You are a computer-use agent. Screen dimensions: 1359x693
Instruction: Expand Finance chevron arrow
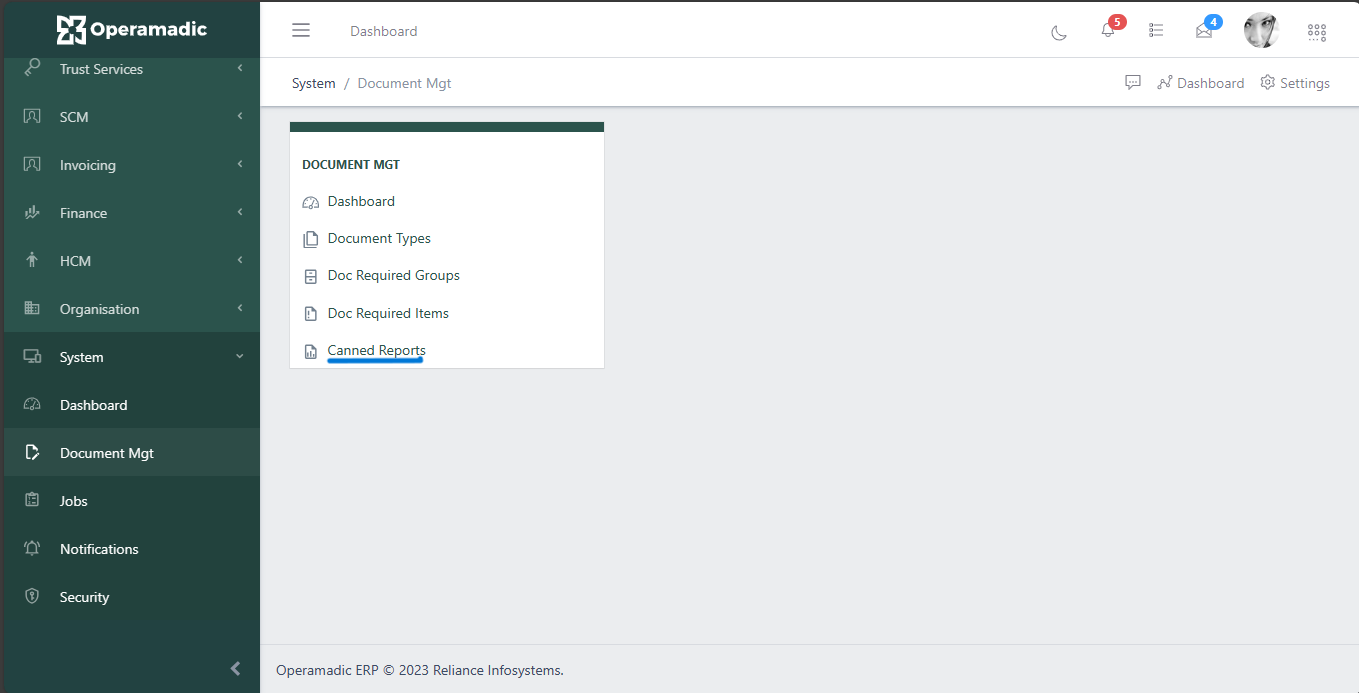tap(240, 212)
